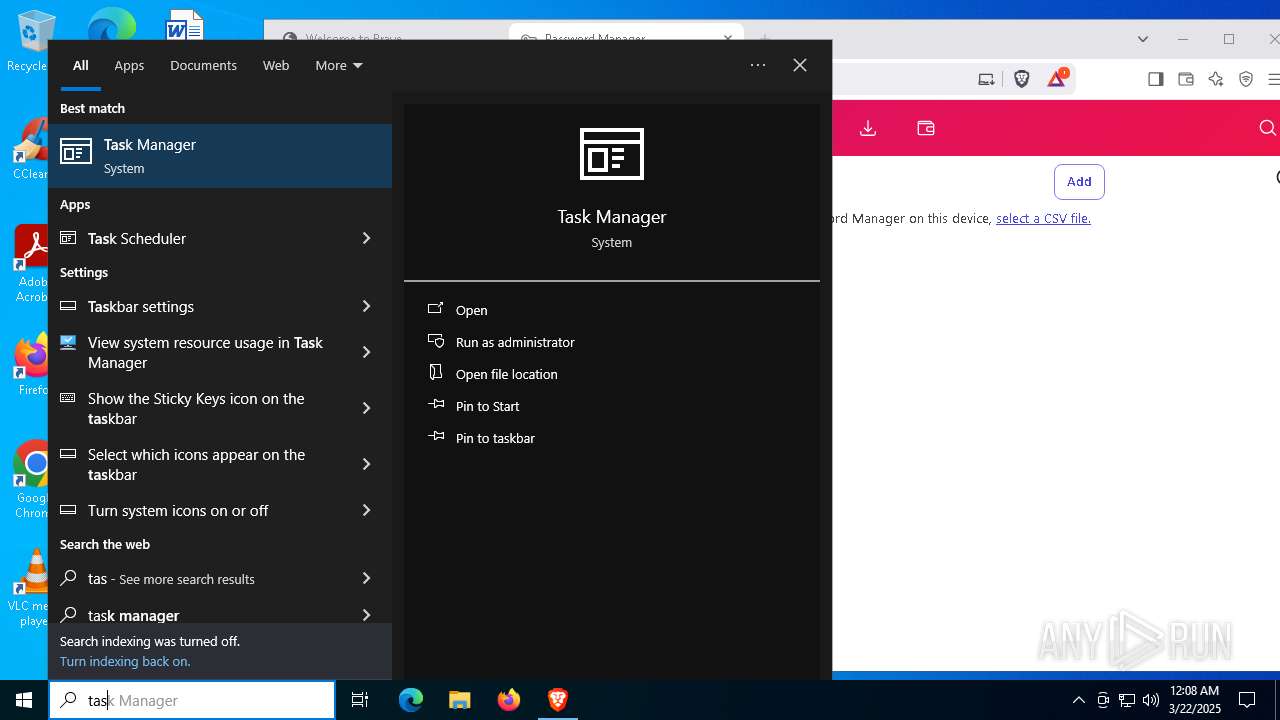Click select a CSV file link
Image resolution: width=1280 pixels, height=720 pixels.
(x=1043, y=218)
